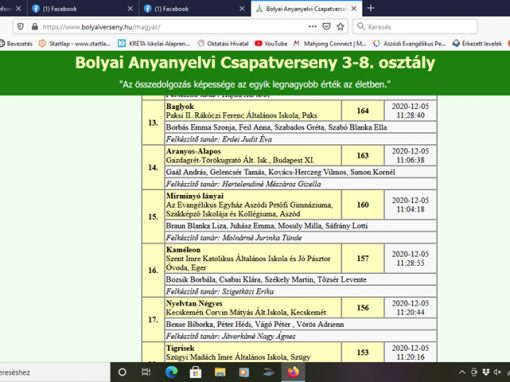This screenshot has height=382, width=510.
Task: Open Task View on the taskbar
Action: [x=146, y=372]
